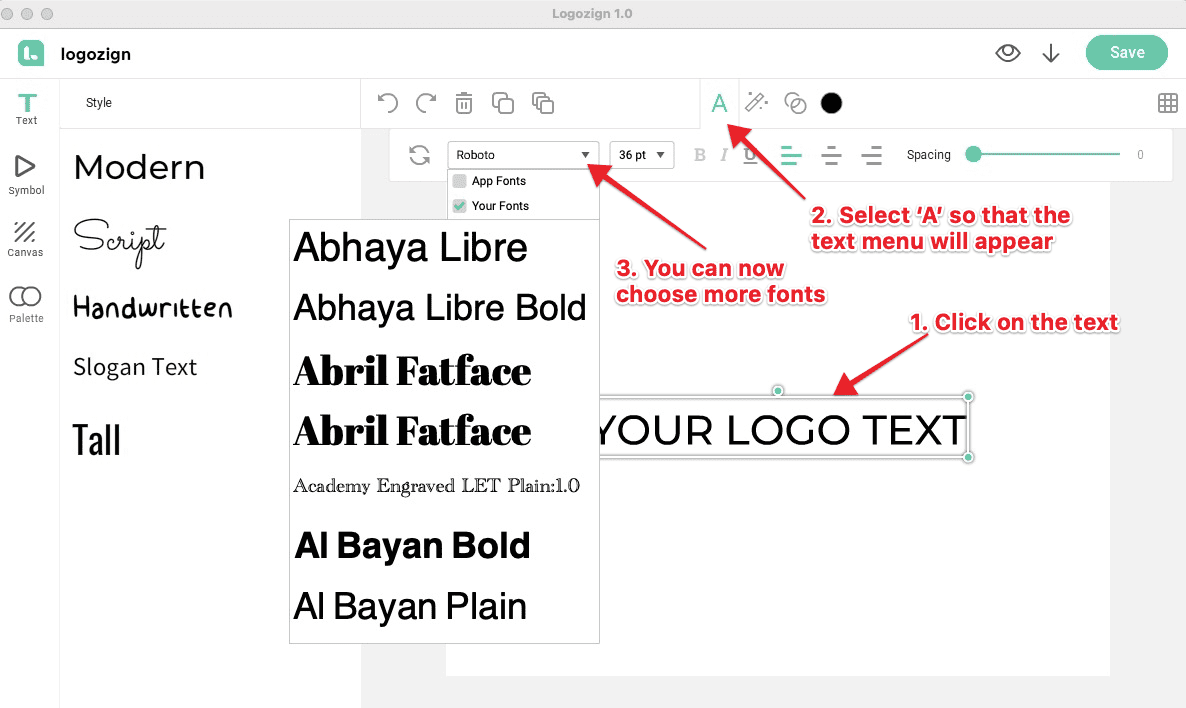
Task: Click the download arrow icon
Action: (1051, 54)
